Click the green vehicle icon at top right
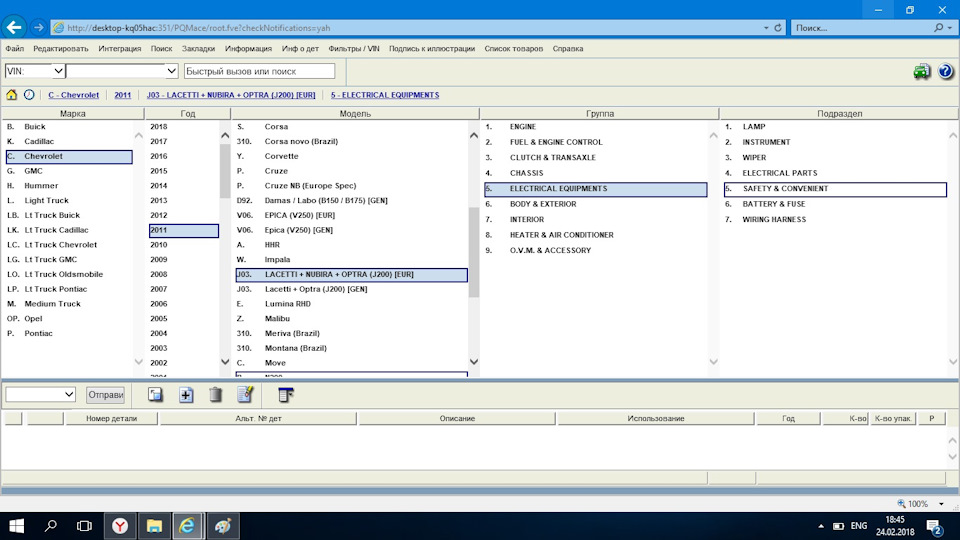Image resolution: width=960 pixels, height=540 pixels. coord(921,71)
